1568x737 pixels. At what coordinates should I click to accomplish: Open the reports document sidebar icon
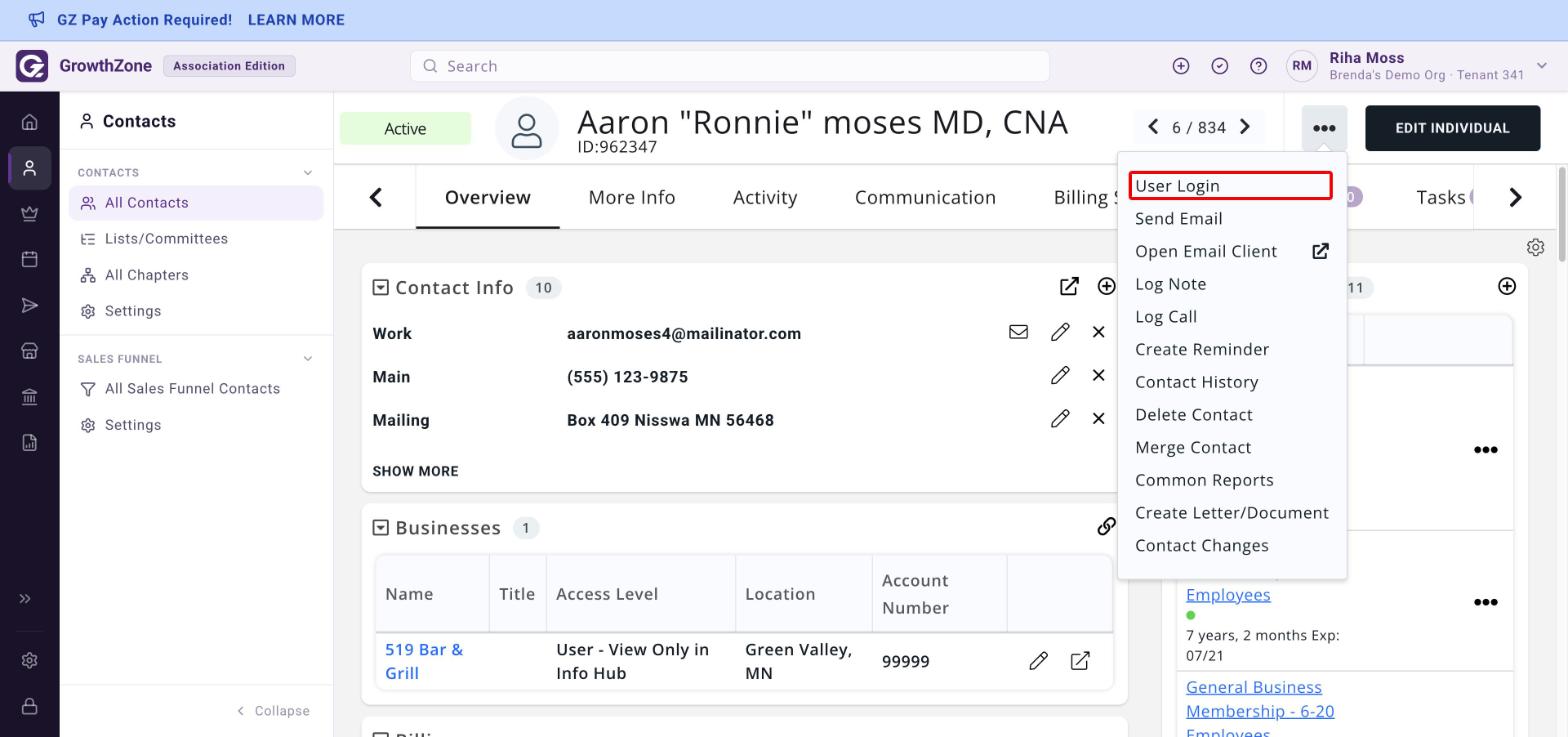coord(30,443)
